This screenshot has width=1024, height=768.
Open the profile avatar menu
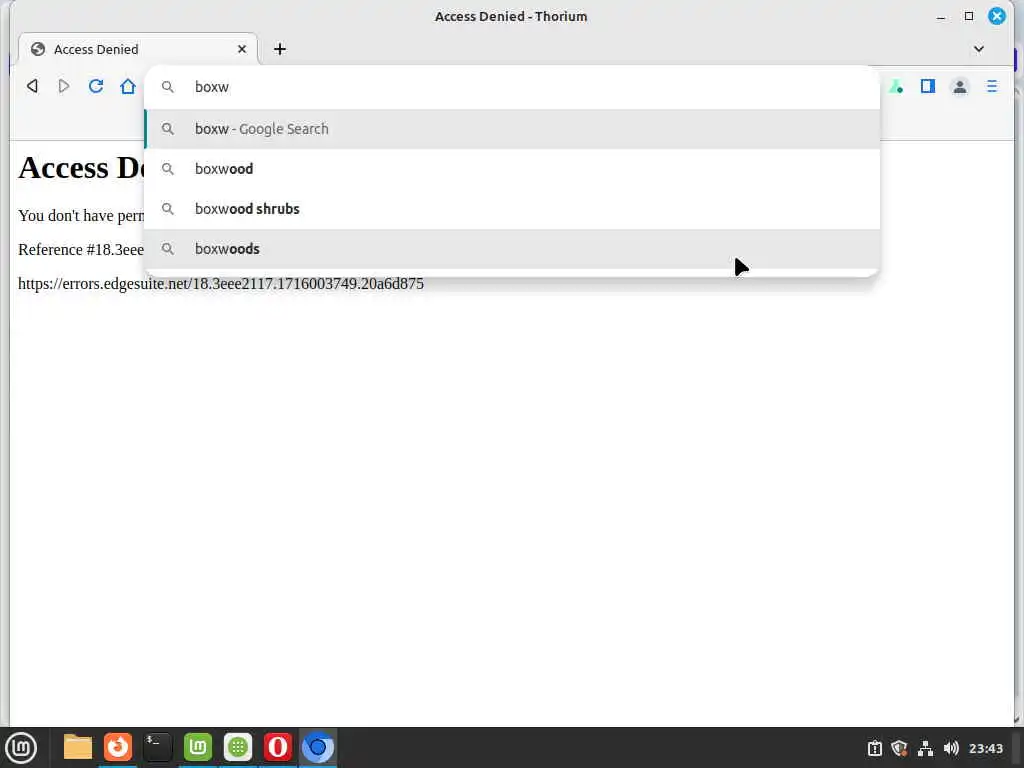pos(960,86)
